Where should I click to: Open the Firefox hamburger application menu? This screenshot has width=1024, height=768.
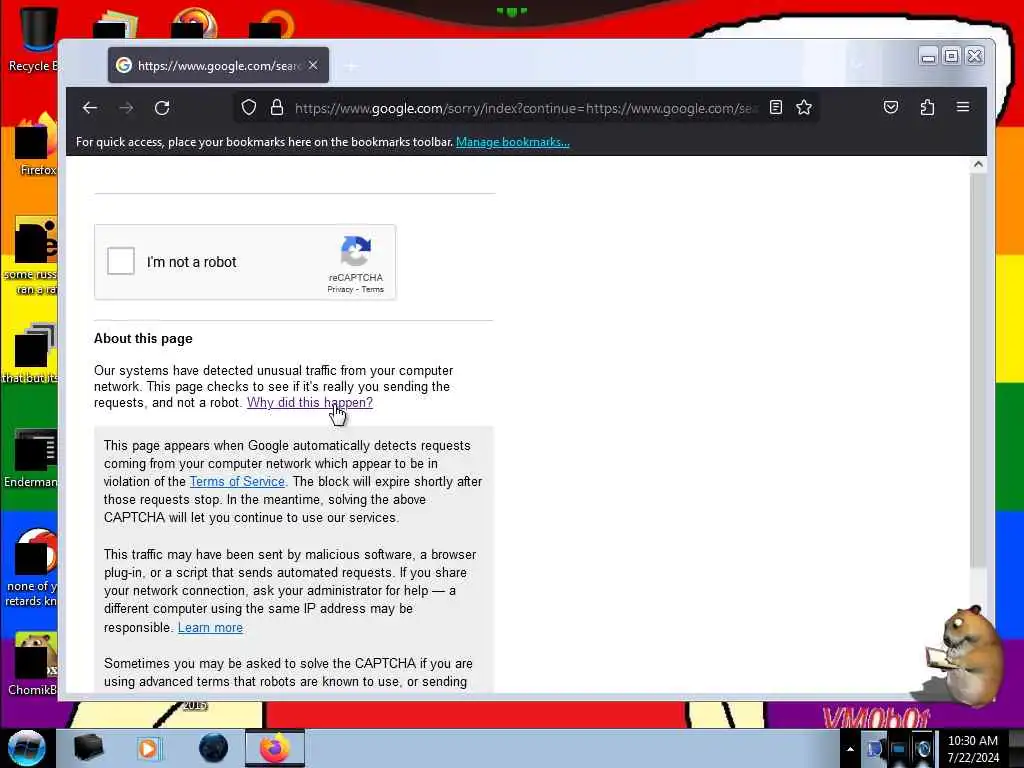963,107
